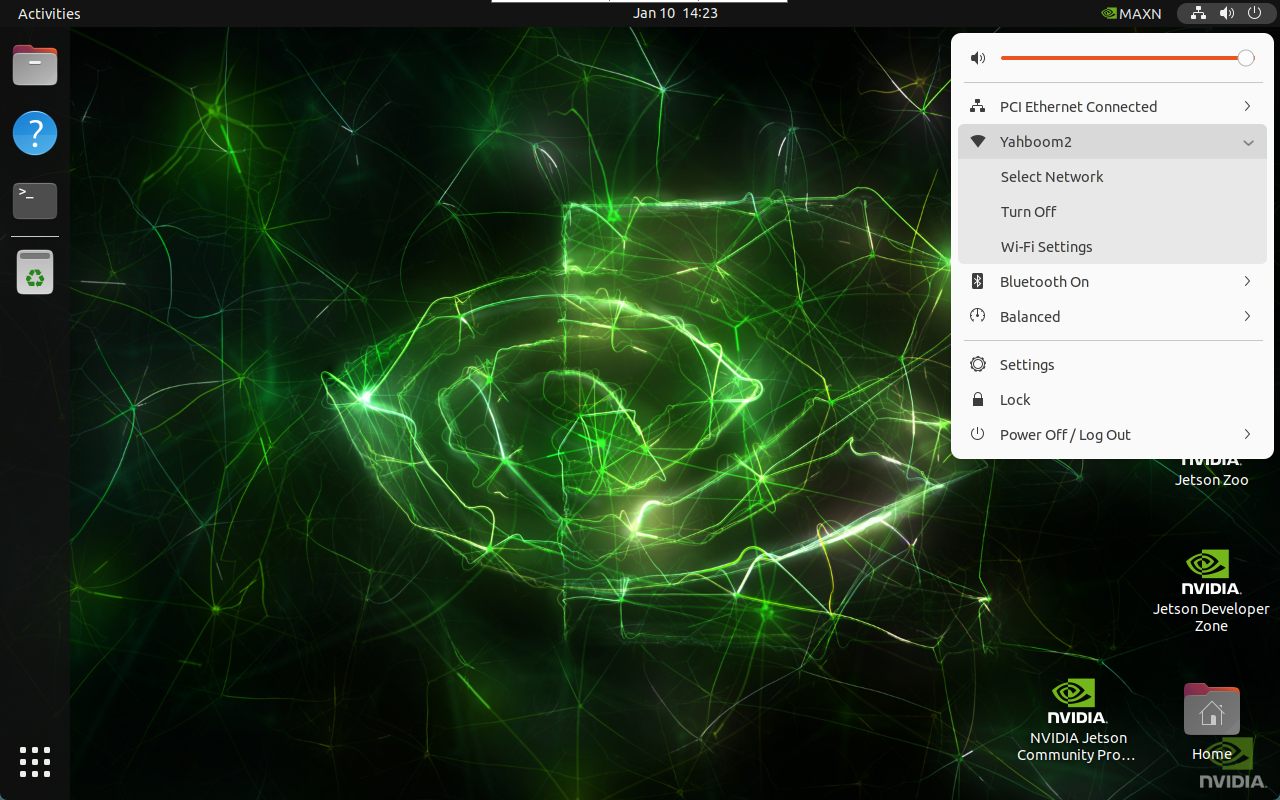Open the Trash in the dock
1280x800 pixels.
(x=35, y=272)
